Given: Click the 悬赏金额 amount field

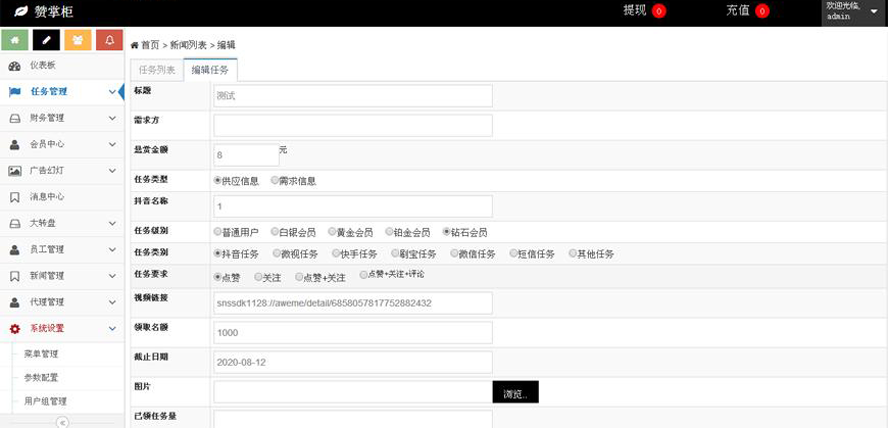Looking at the screenshot, I should (x=246, y=155).
